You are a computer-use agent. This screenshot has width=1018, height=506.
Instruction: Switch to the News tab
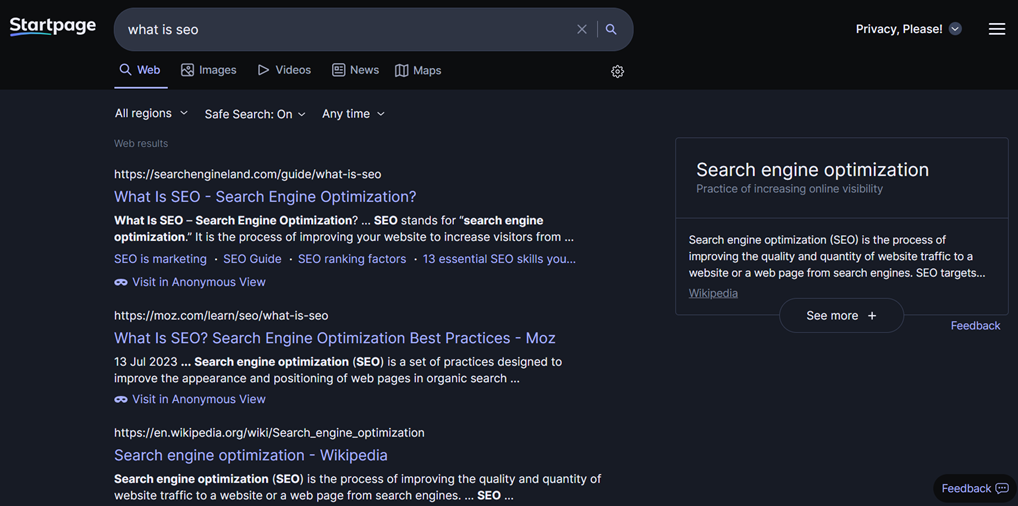pos(355,70)
